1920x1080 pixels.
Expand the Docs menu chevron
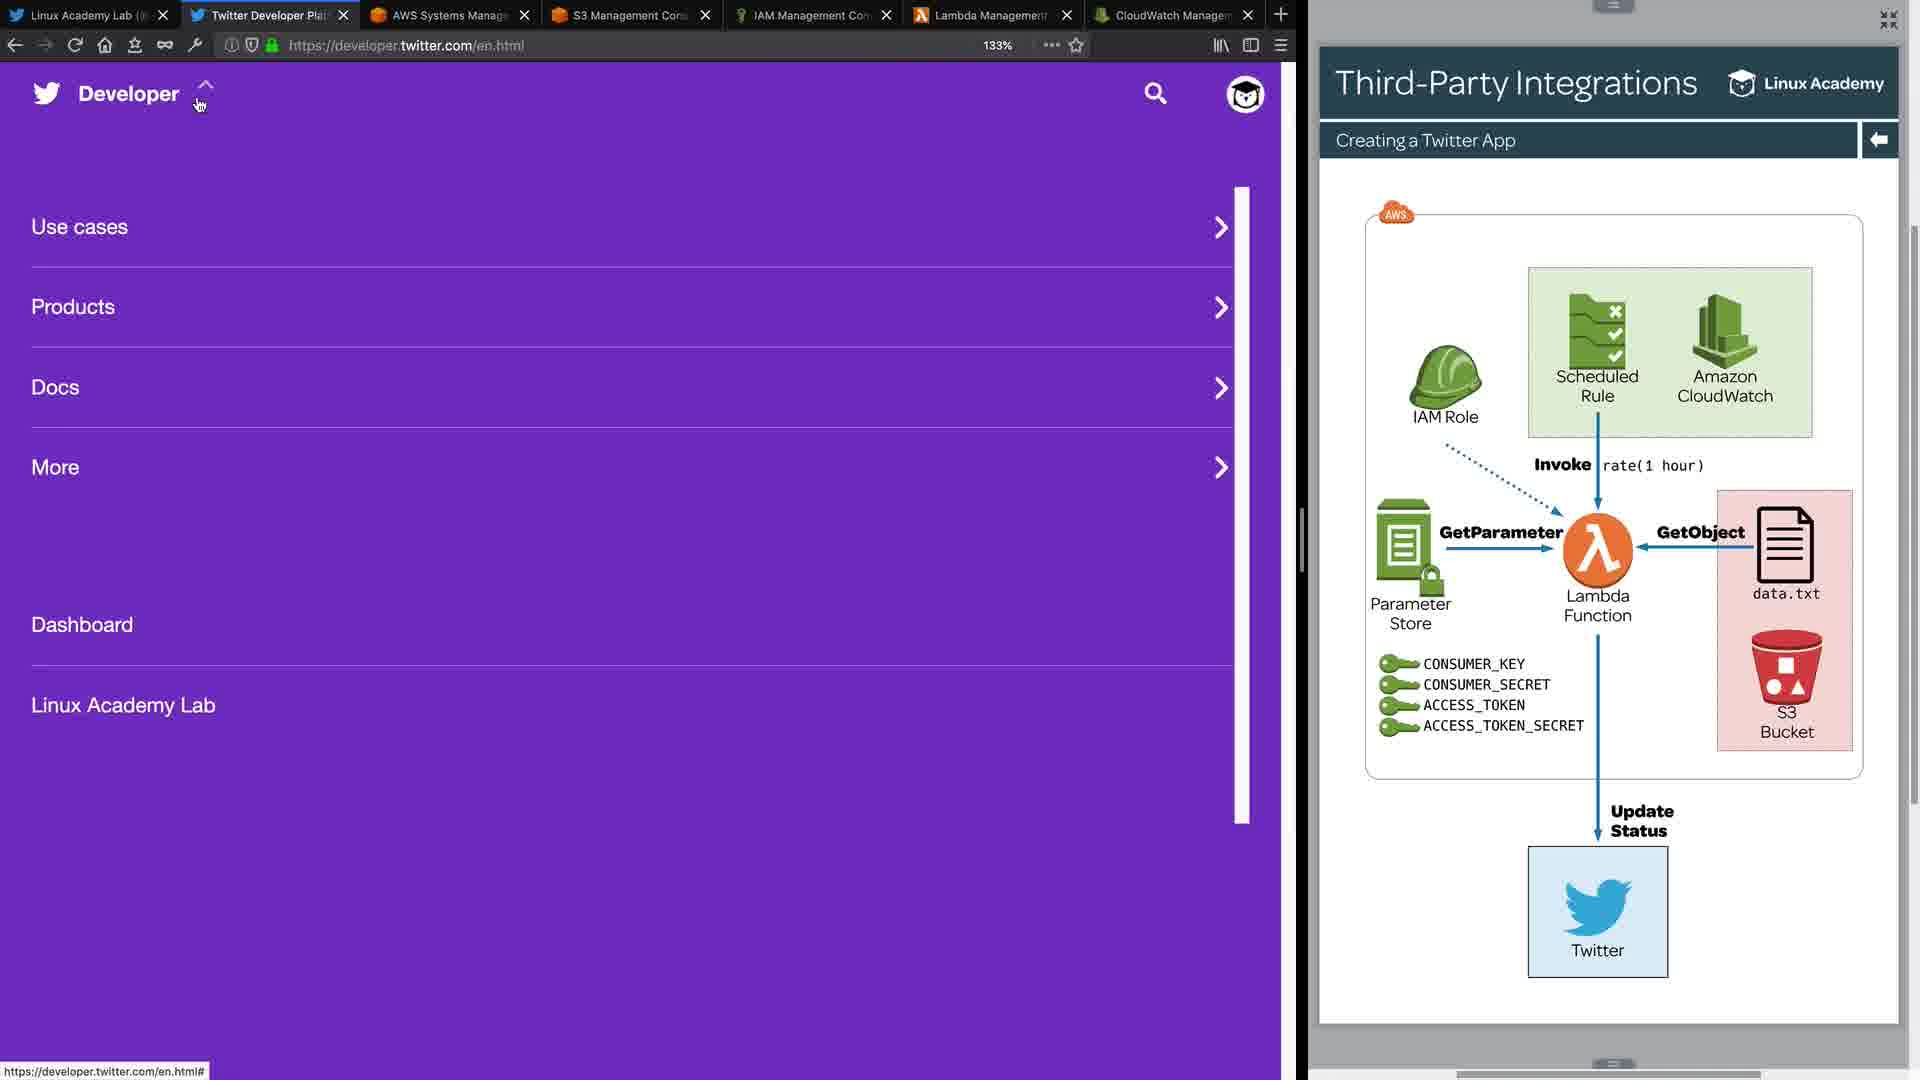point(1221,388)
